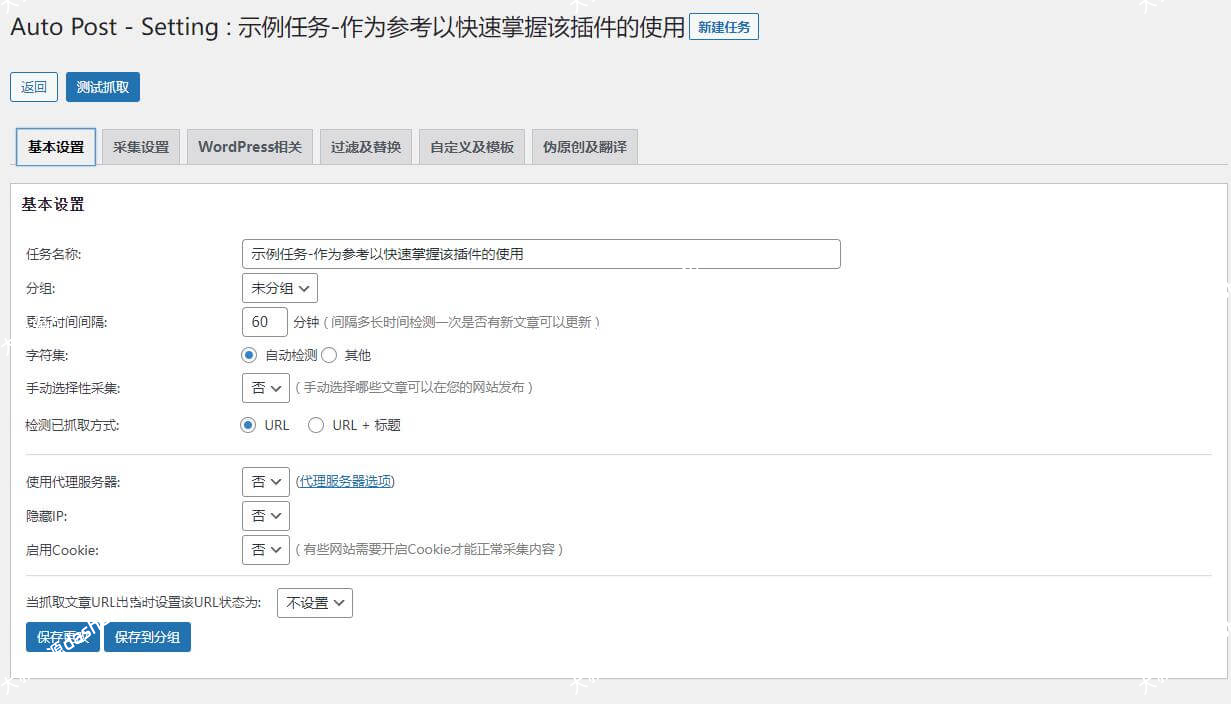Switch to the 过滤及替换 tab
The image size is (1231, 704).
click(x=365, y=145)
